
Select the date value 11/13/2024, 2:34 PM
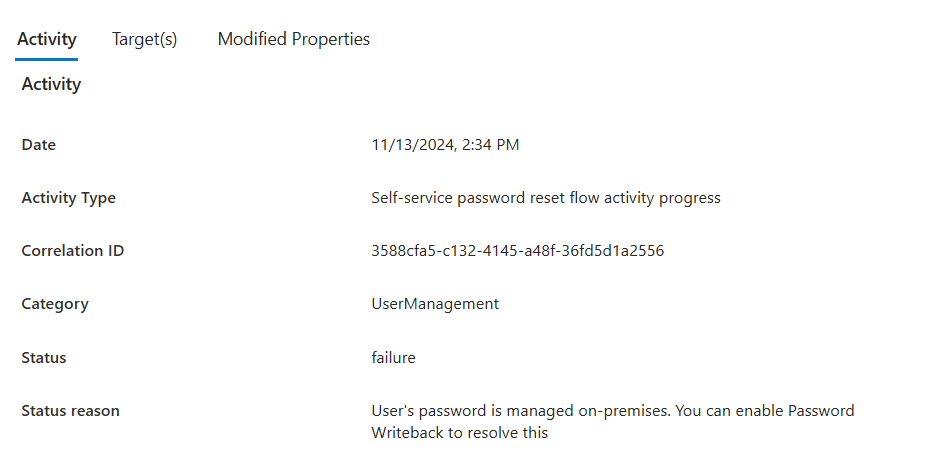point(445,145)
